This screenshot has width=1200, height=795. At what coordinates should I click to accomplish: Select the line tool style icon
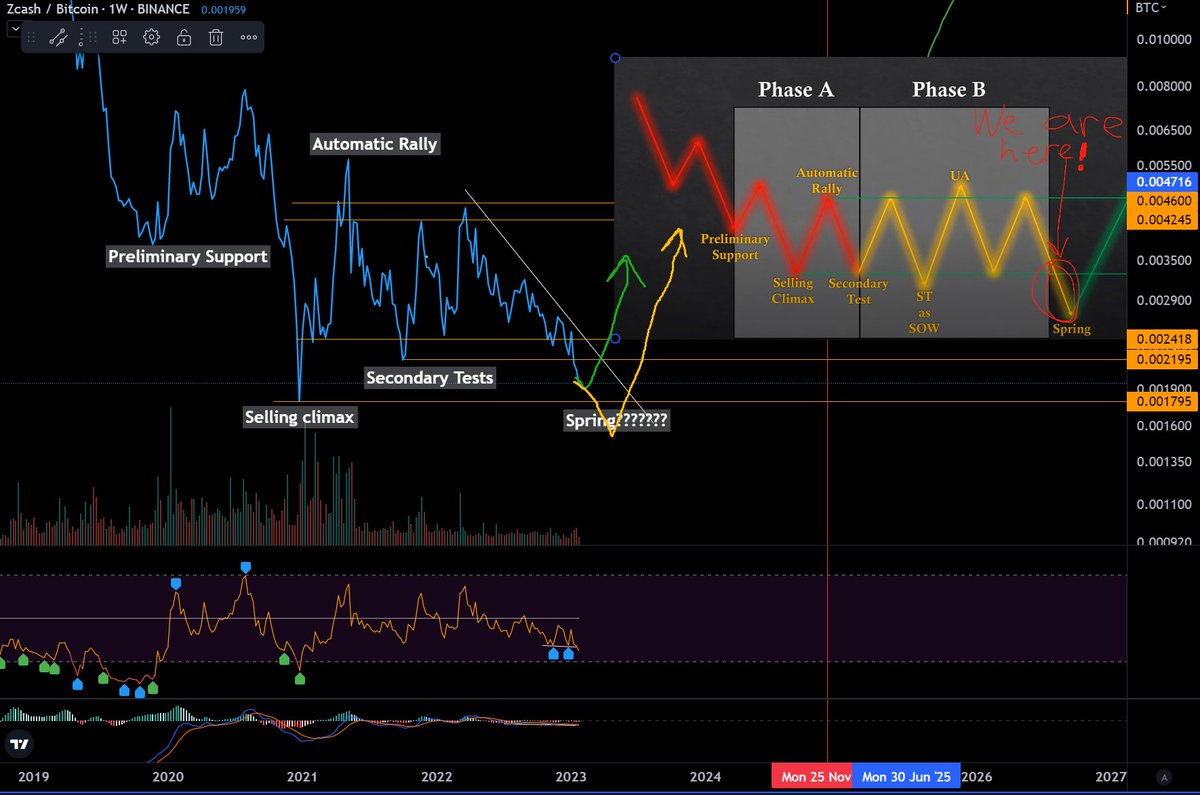pyautogui.click(x=58, y=38)
